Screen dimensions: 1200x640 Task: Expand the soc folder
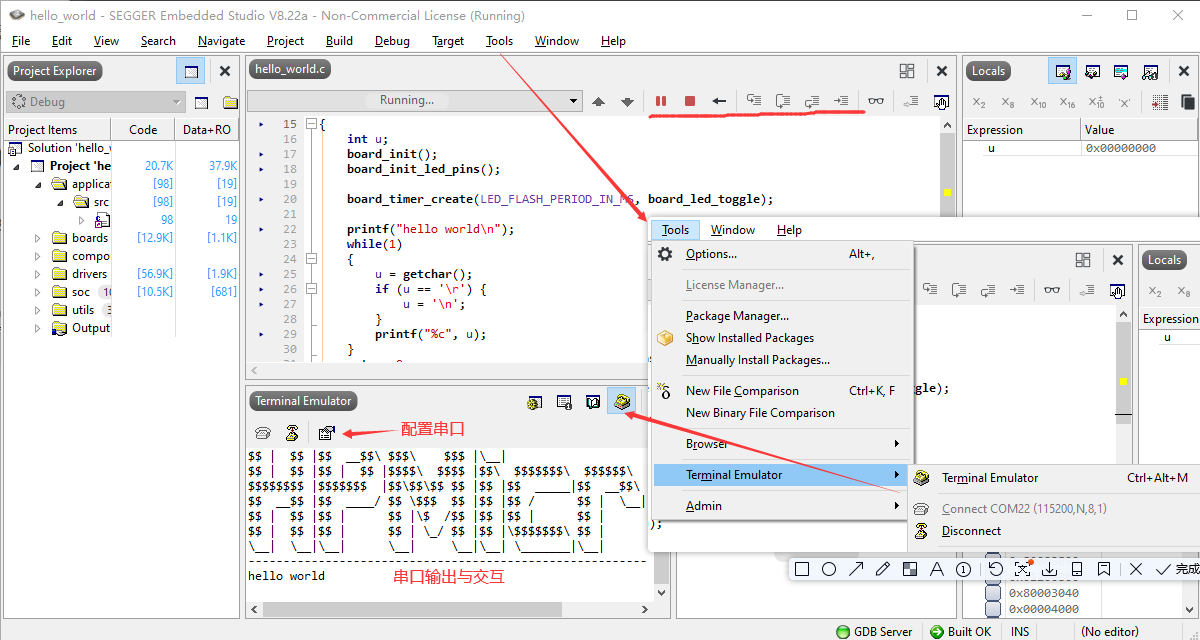(x=38, y=292)
